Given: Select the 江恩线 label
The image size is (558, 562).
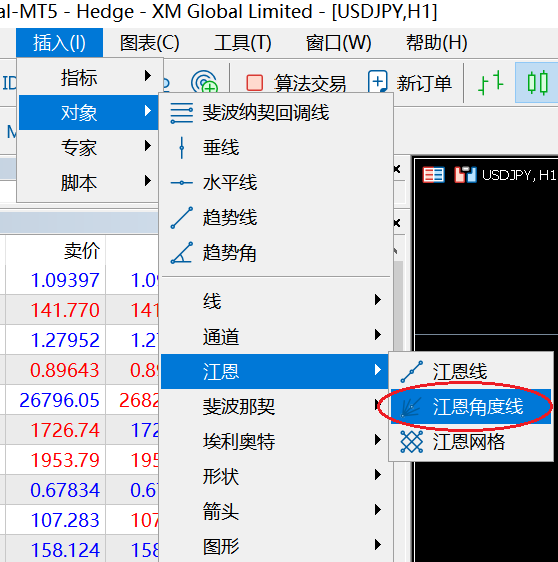Looking at the screenshot, I should point(460,371).
